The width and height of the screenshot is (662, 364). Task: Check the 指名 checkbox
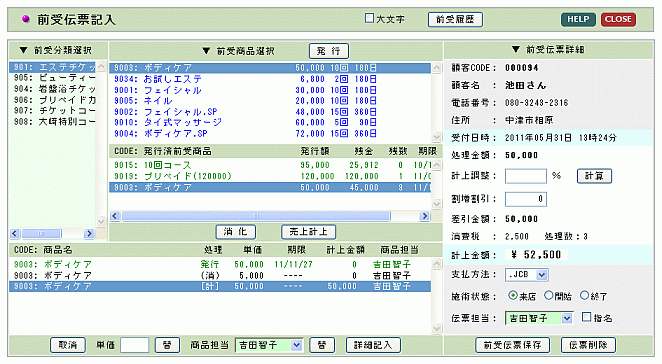coord(586,317)
